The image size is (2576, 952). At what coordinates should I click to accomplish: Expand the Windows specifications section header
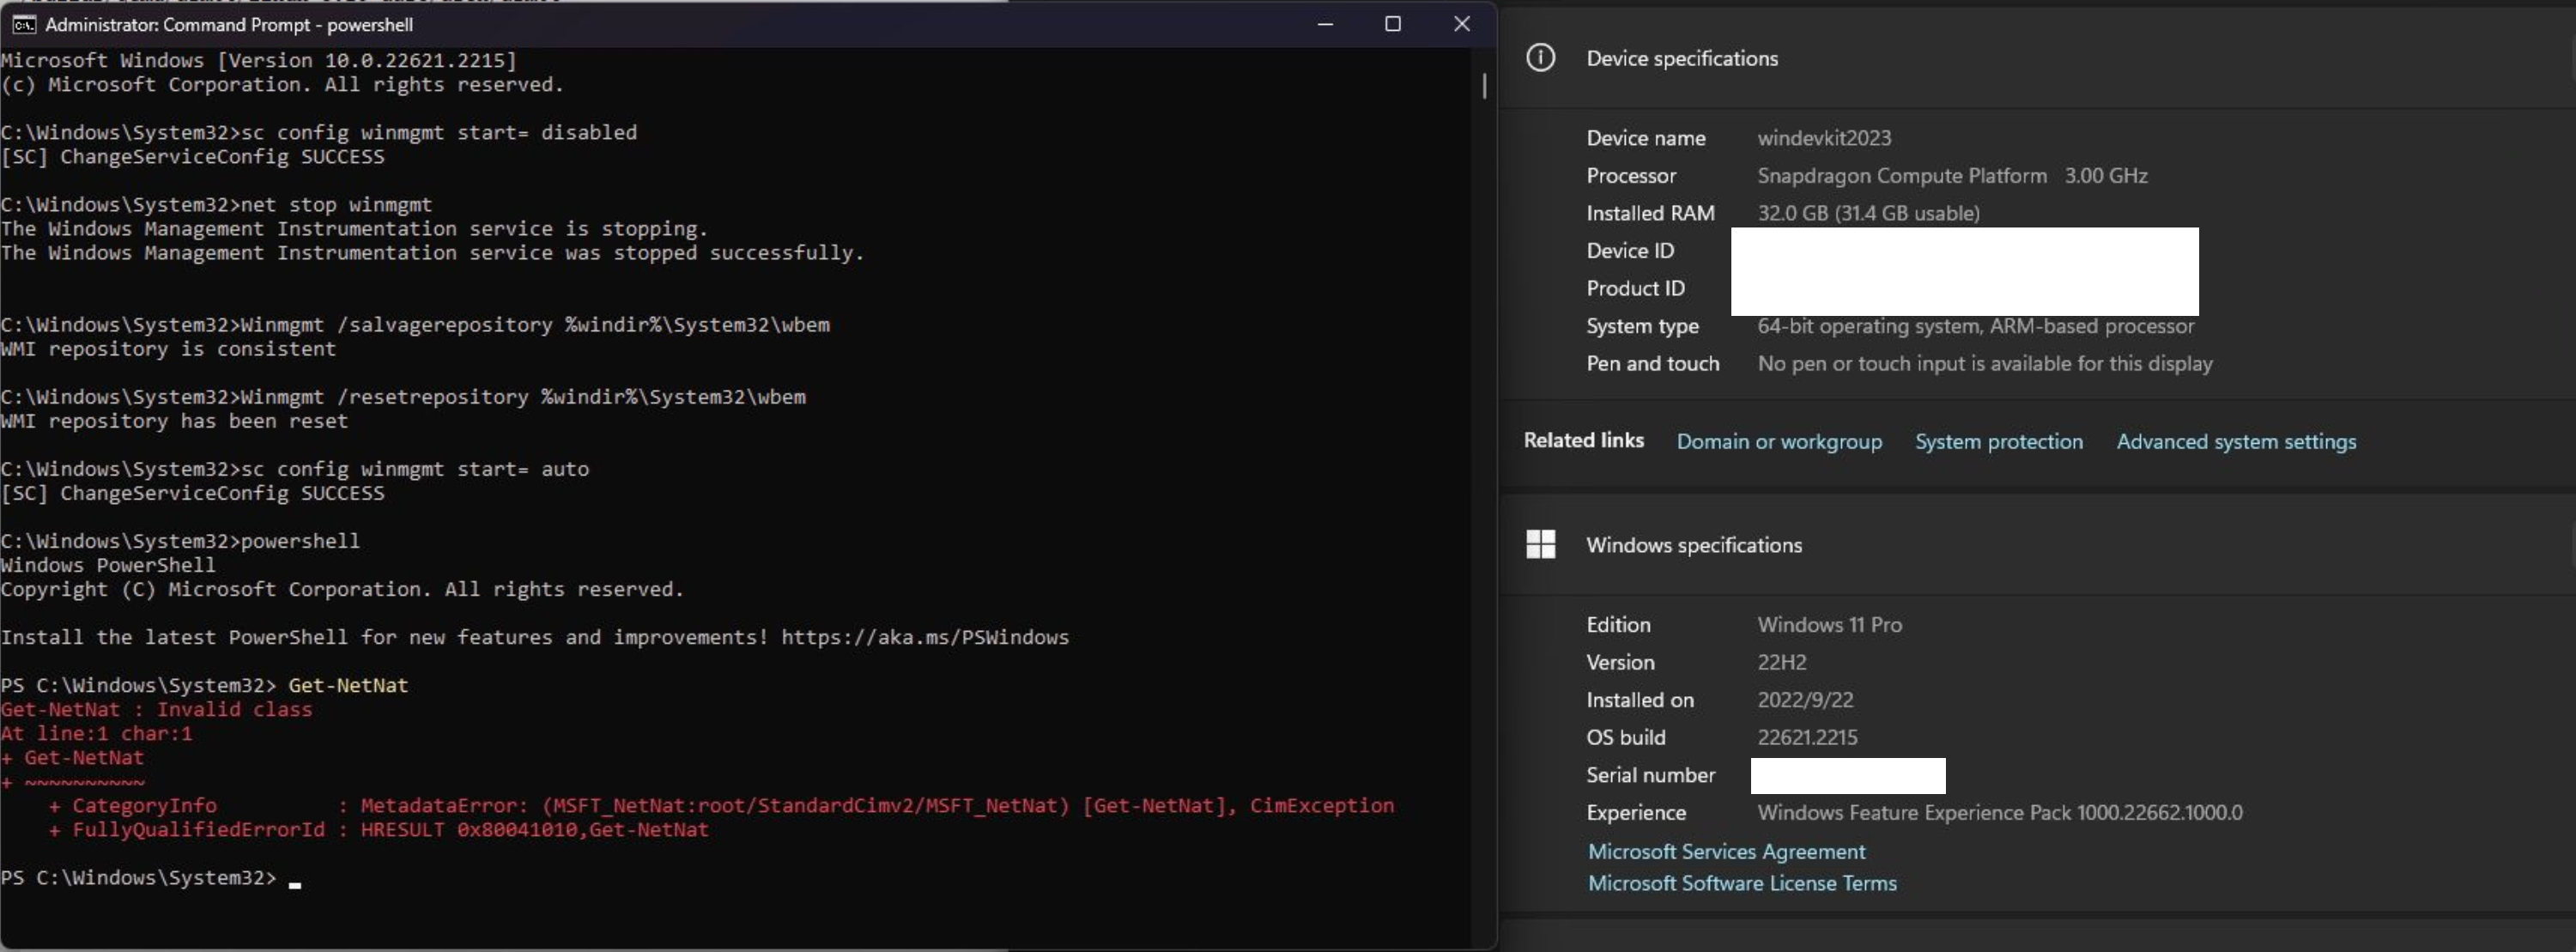tap(2037, 545)
